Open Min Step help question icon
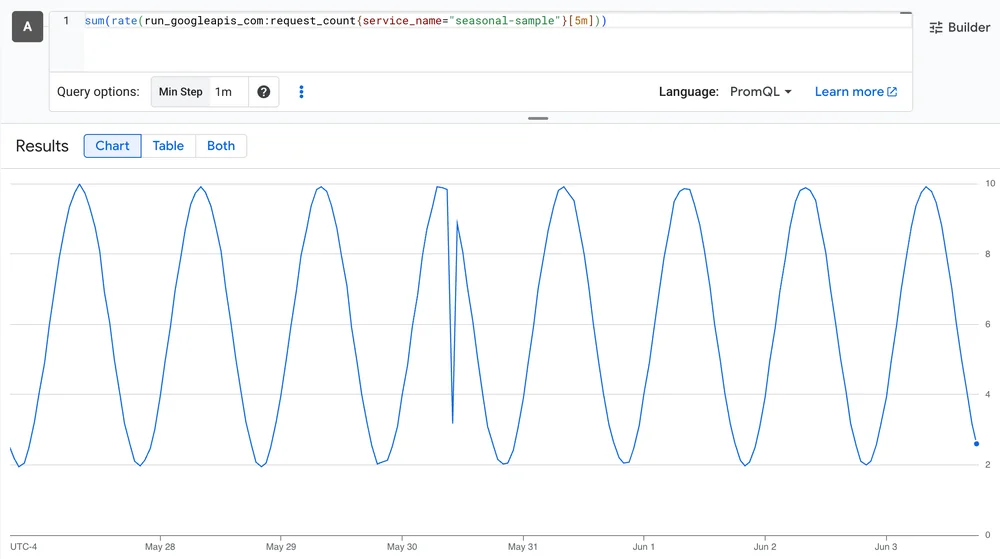This screenshot has width=1000, height=559. pos(263,92)
